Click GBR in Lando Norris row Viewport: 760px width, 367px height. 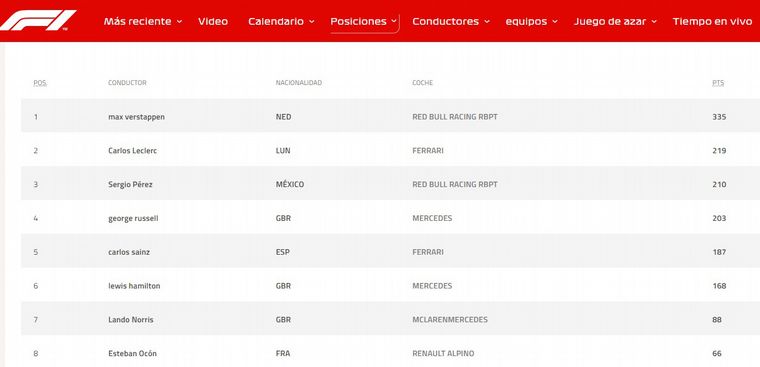pyautogui.click(x=283, y=320)
